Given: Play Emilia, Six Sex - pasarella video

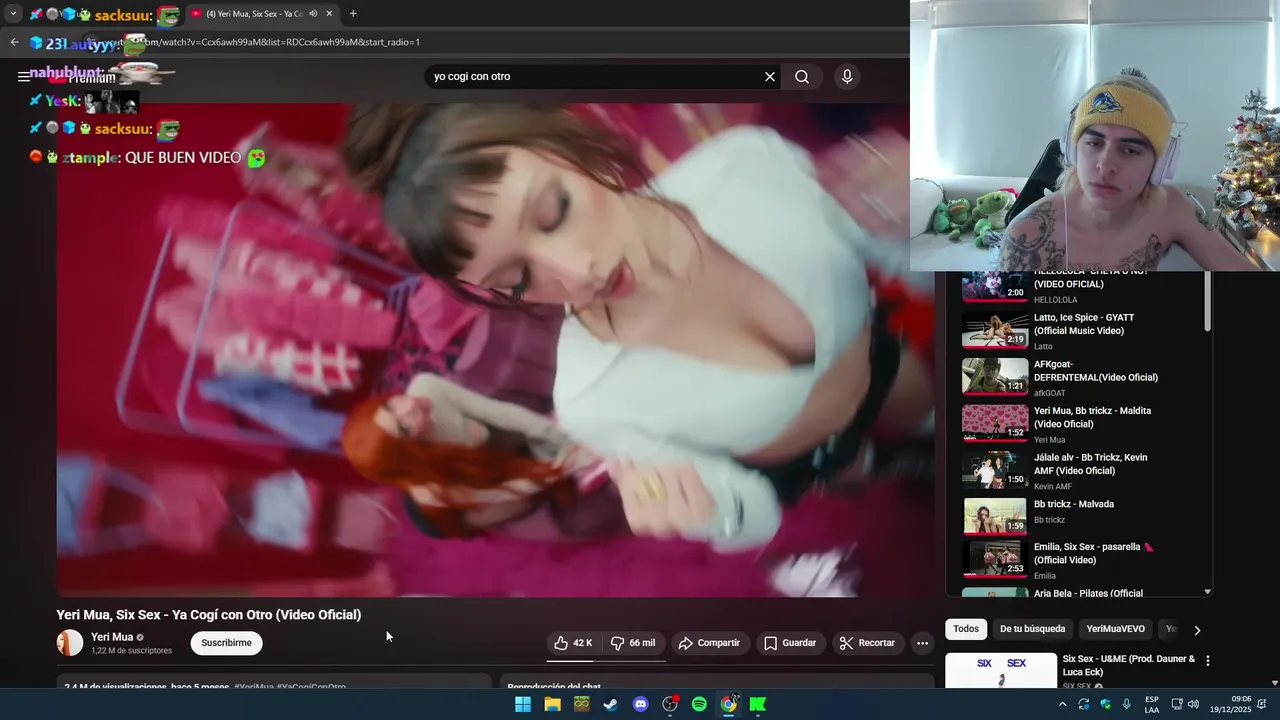Looking at the screenshot, I should tap(1080, 561).
